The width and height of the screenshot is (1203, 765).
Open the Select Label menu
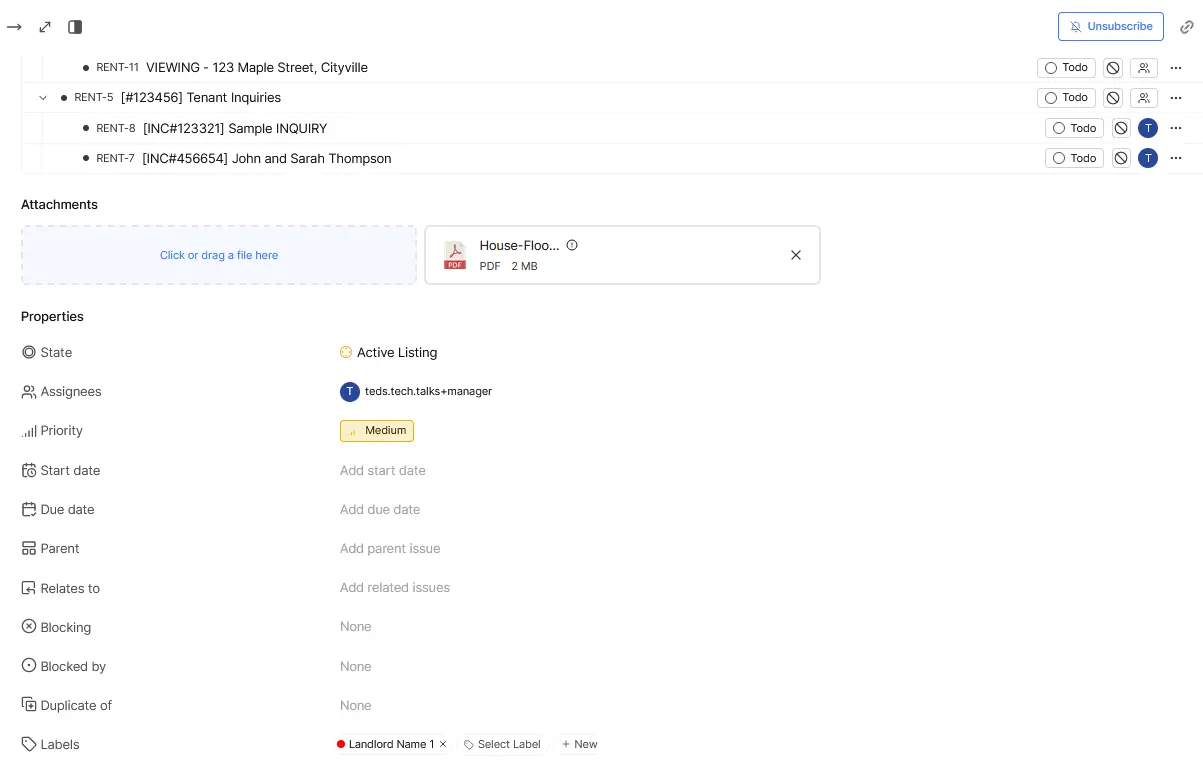coord(502,744)
